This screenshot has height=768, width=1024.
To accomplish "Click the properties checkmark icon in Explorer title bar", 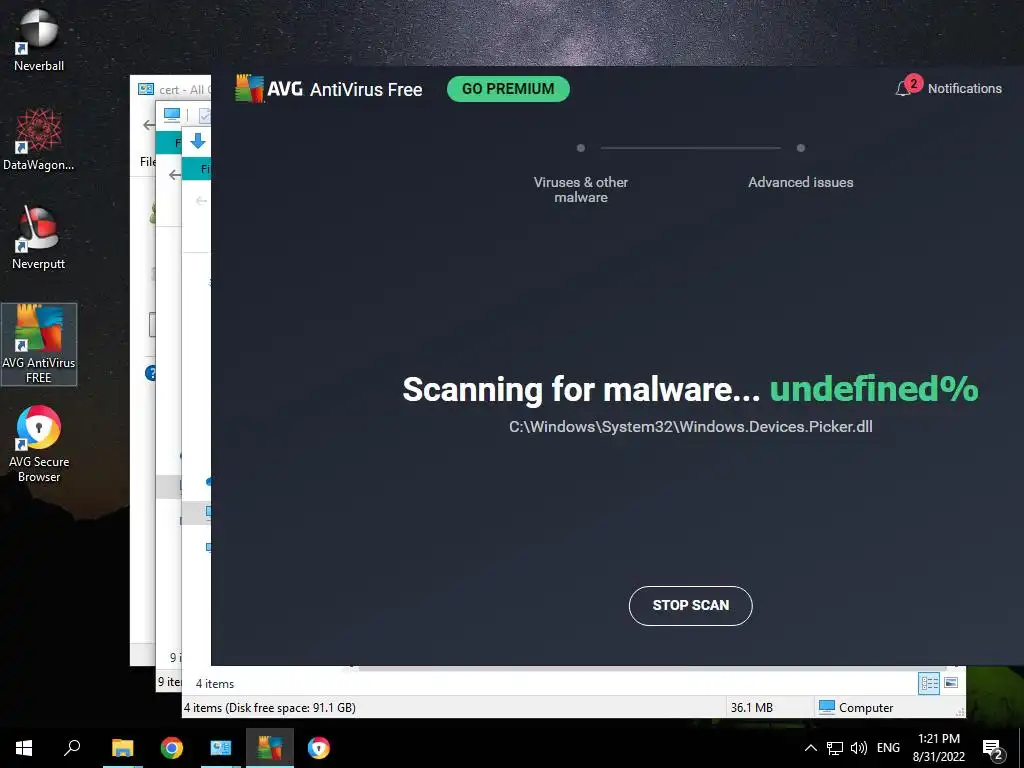I will point(204,116).
